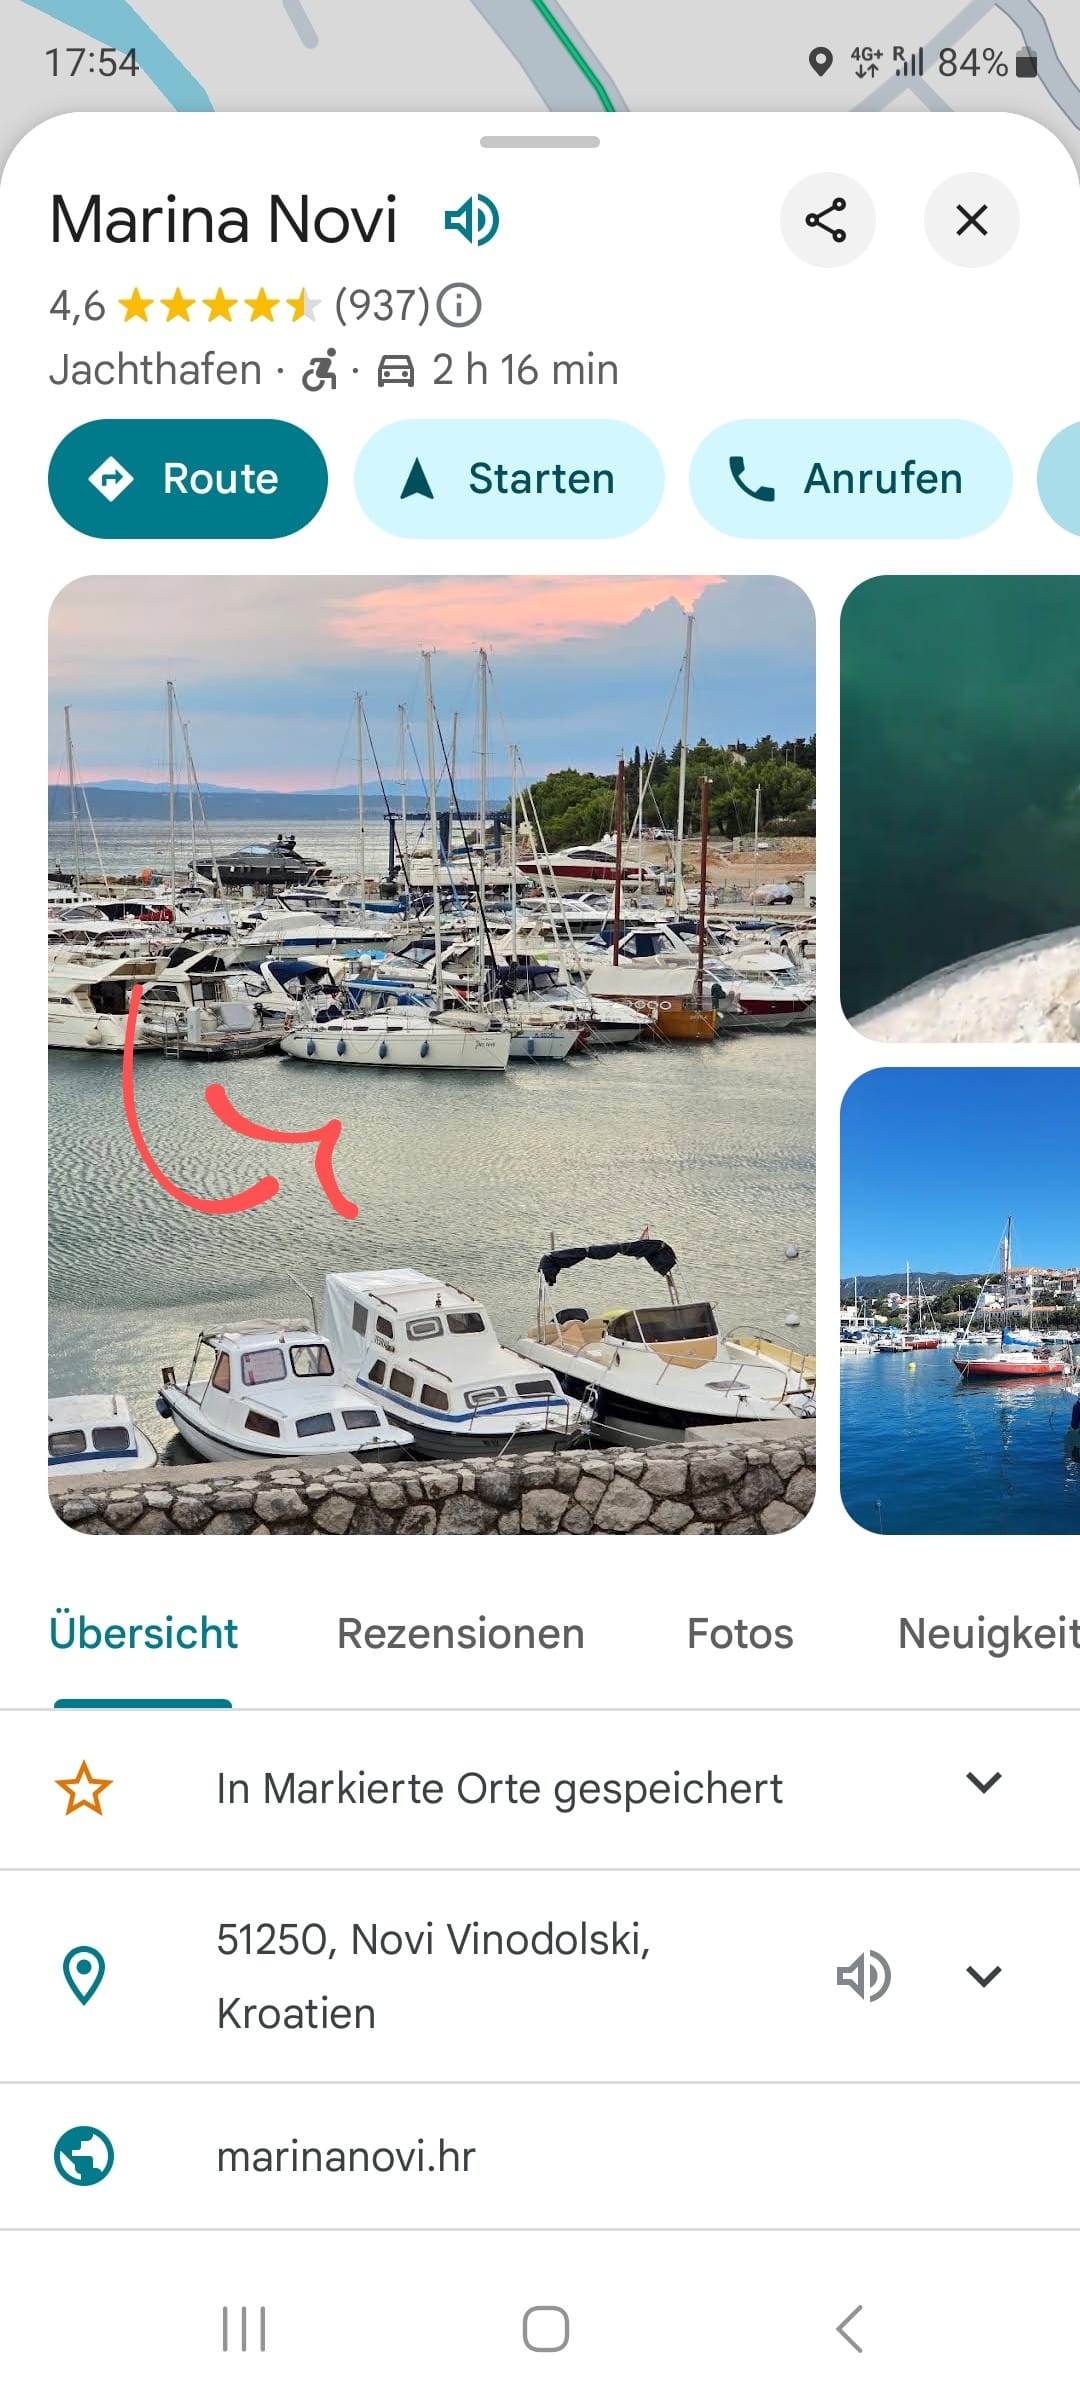Select the Übersicht tab
Viewport: 1080px width, 2400px height.
pyautogui.click(x=143, y=1633)
